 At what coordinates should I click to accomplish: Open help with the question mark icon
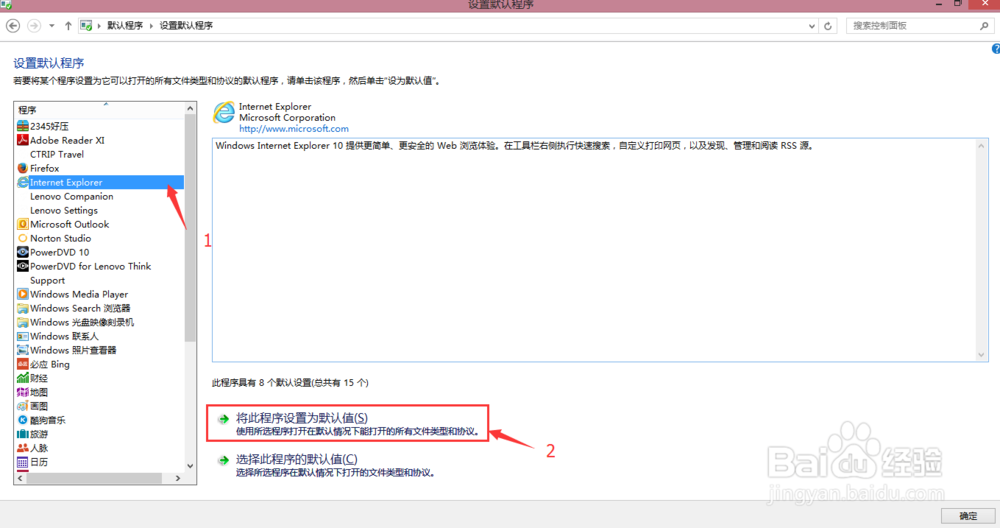click(x=996, y=49)
